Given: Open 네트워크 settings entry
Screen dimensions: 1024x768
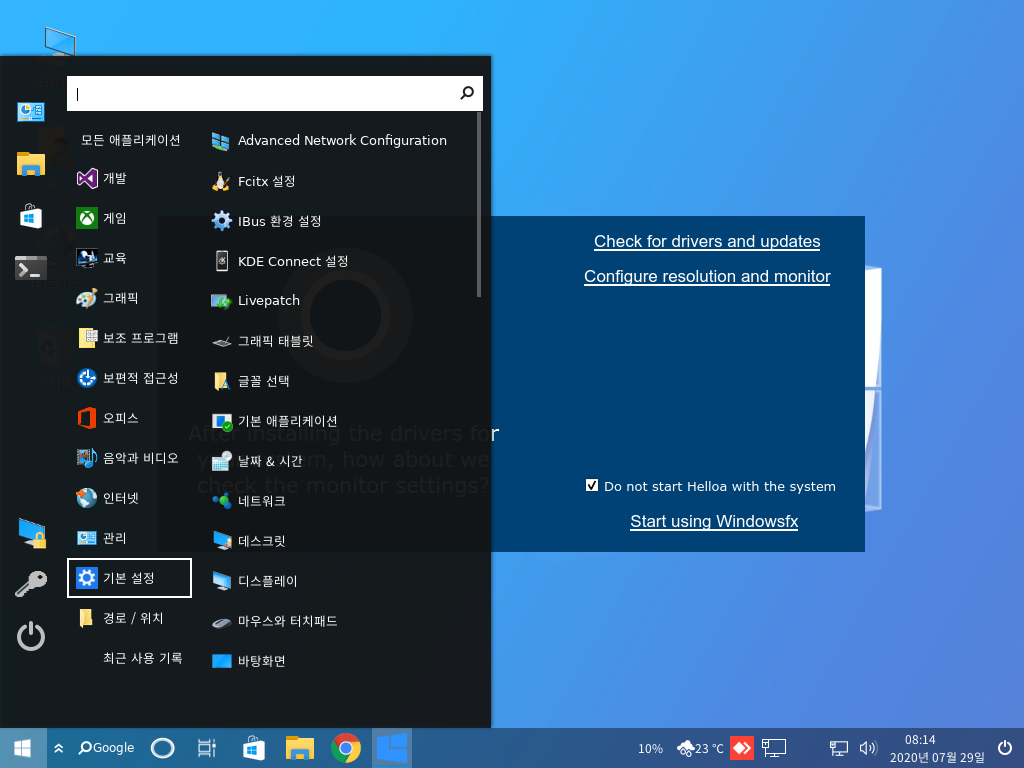Looking at the screenshot, I should (x=249, y=501).
